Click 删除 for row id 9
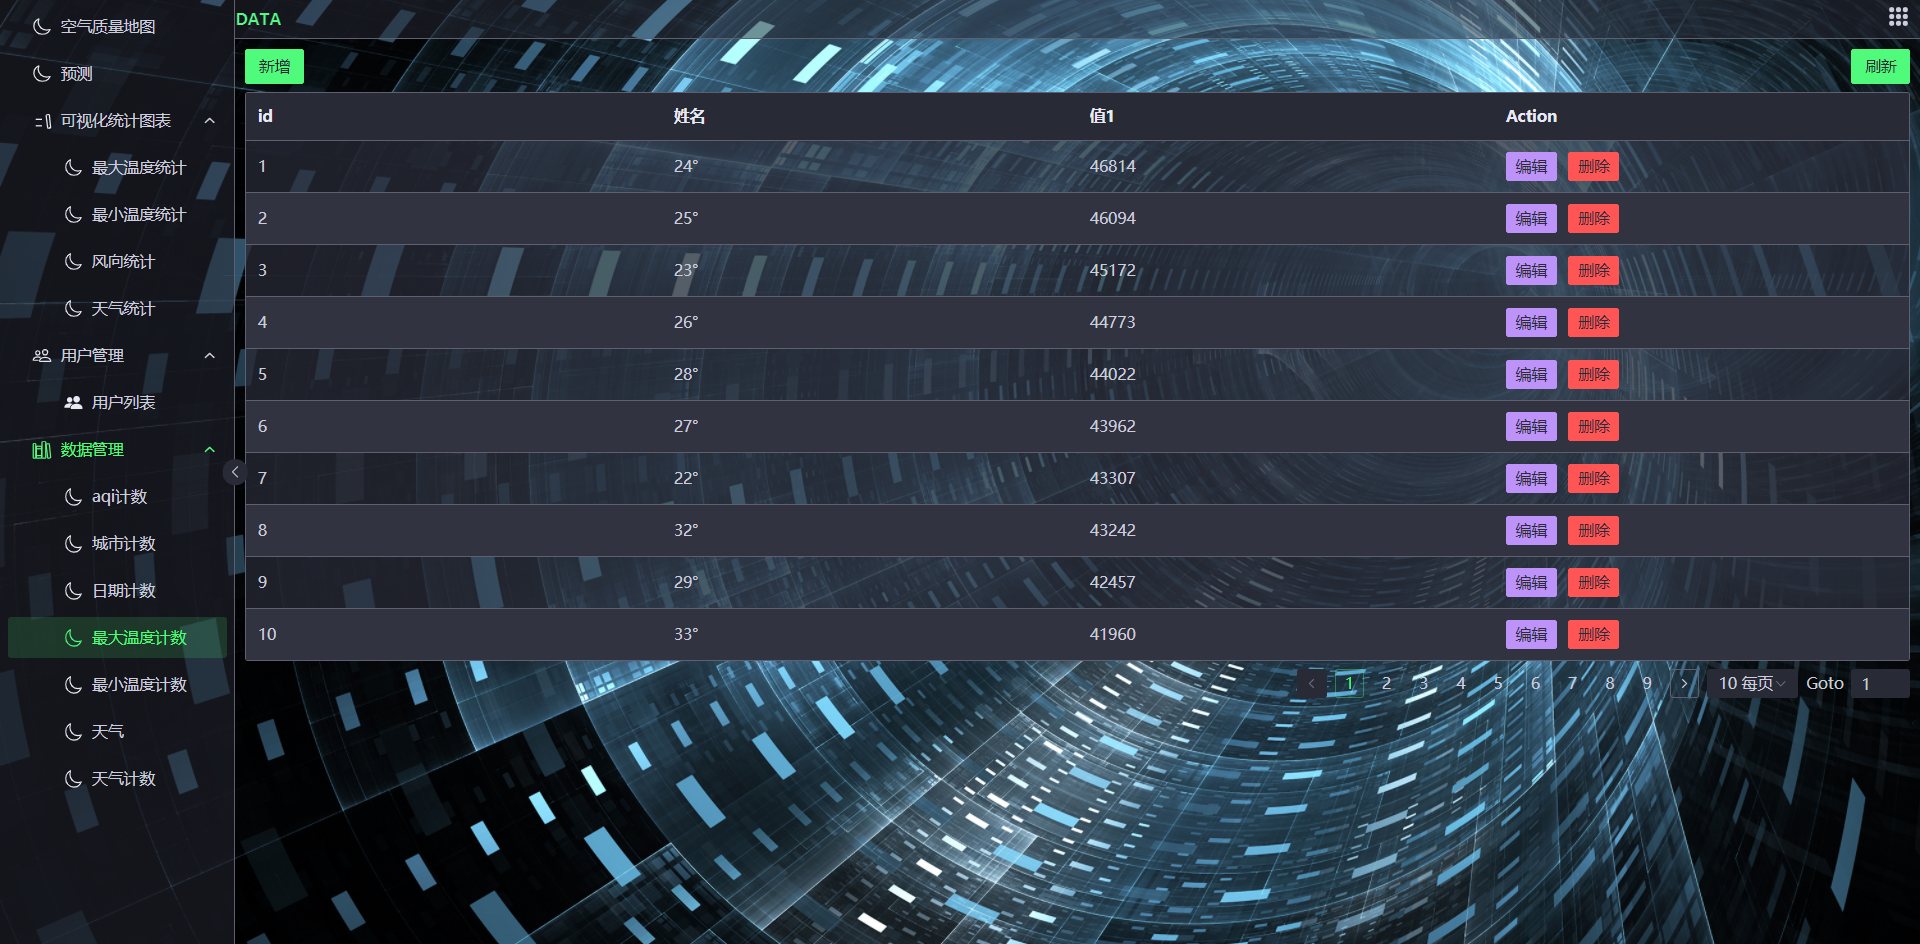The image size is (1920, 944). click(1593, 582)
